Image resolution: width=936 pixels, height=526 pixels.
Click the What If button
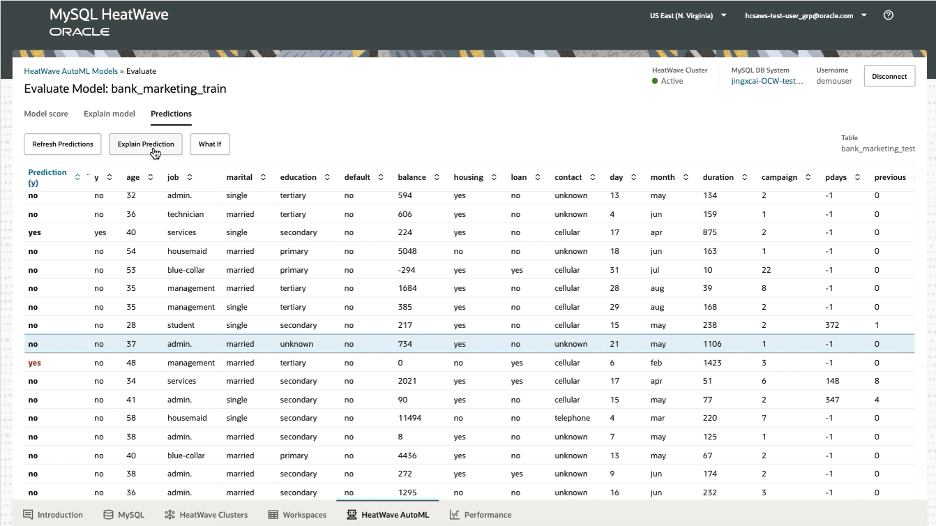[210, 144]
